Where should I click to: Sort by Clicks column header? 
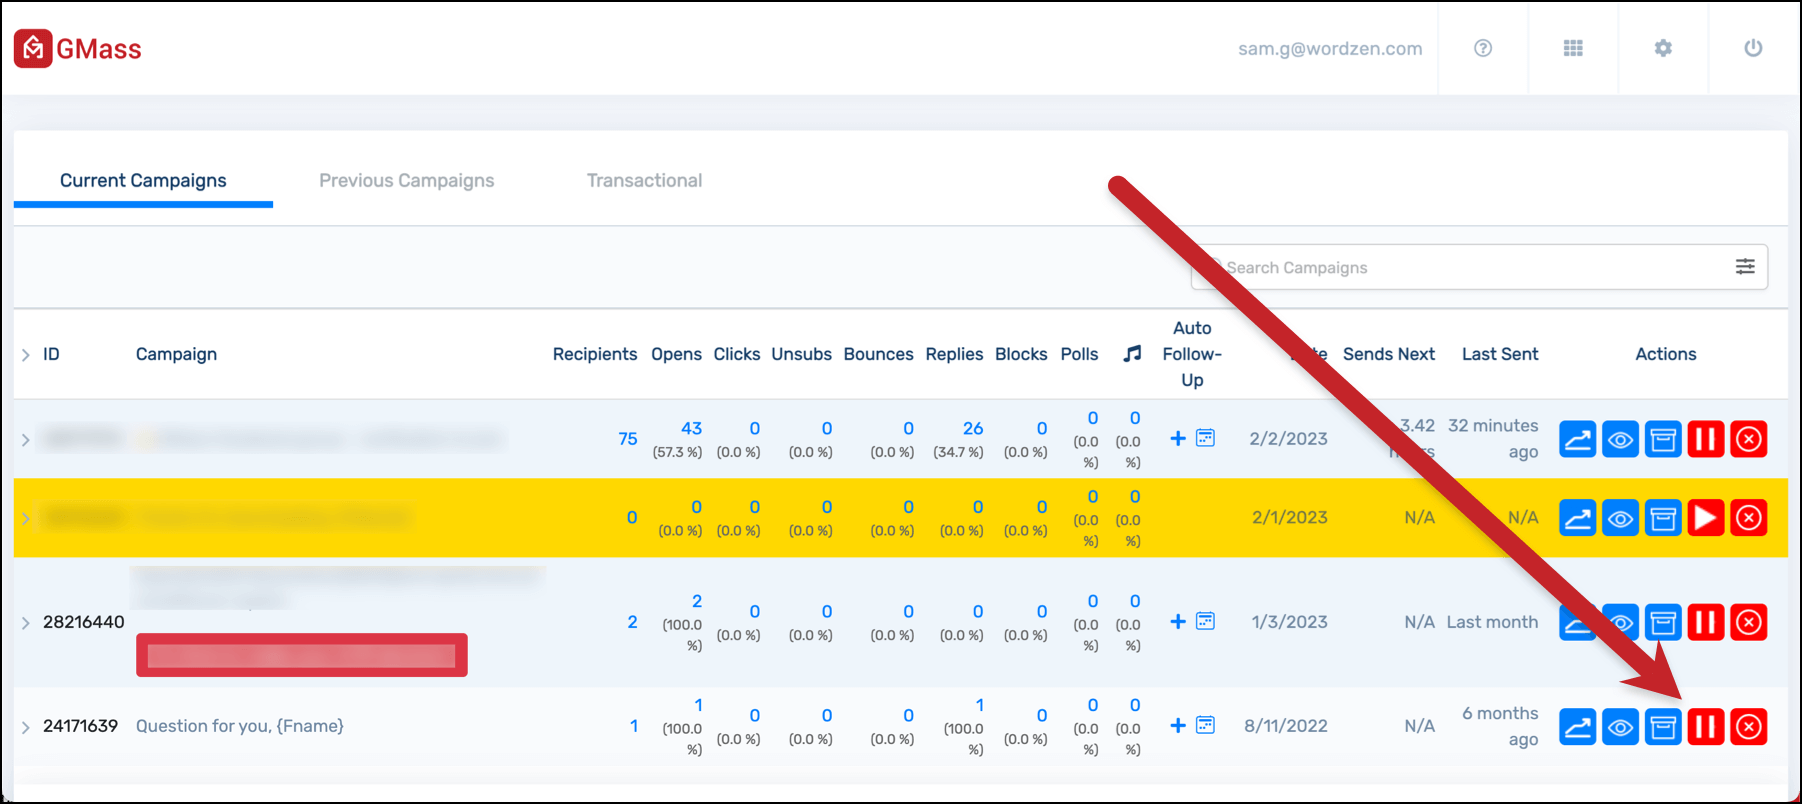point(737,354)
